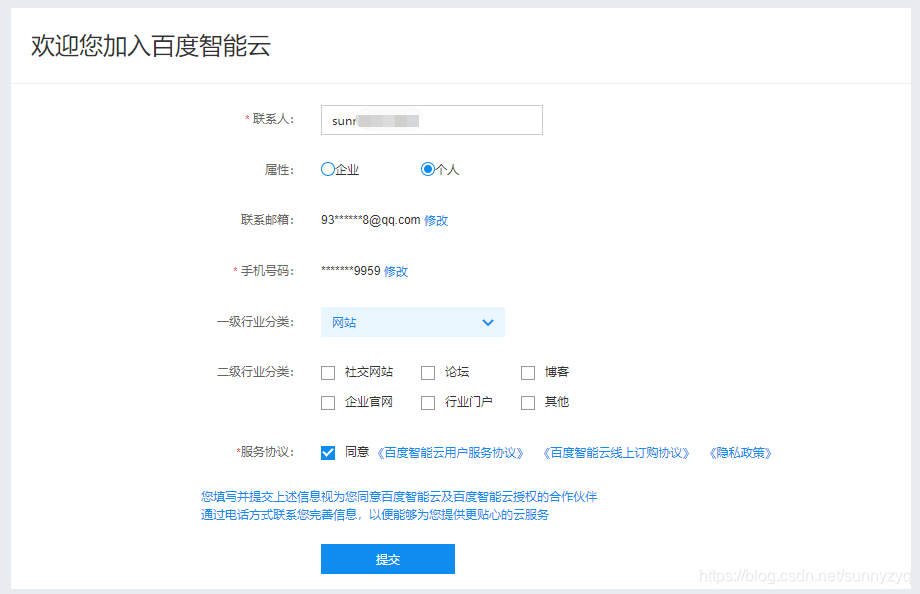Check the 行业门户 checkbox
The height and width of the screenshot is (594, 920).
click(428, 403)
